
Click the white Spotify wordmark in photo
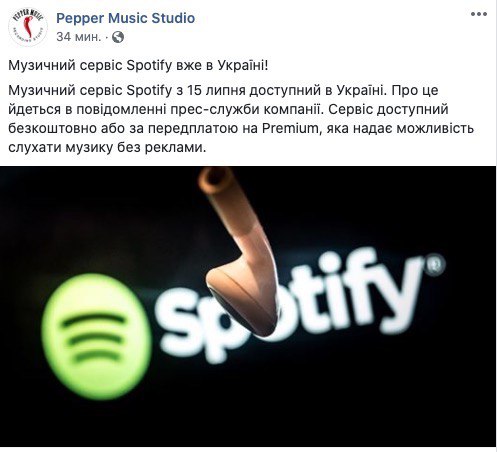[x=300, y=303]
